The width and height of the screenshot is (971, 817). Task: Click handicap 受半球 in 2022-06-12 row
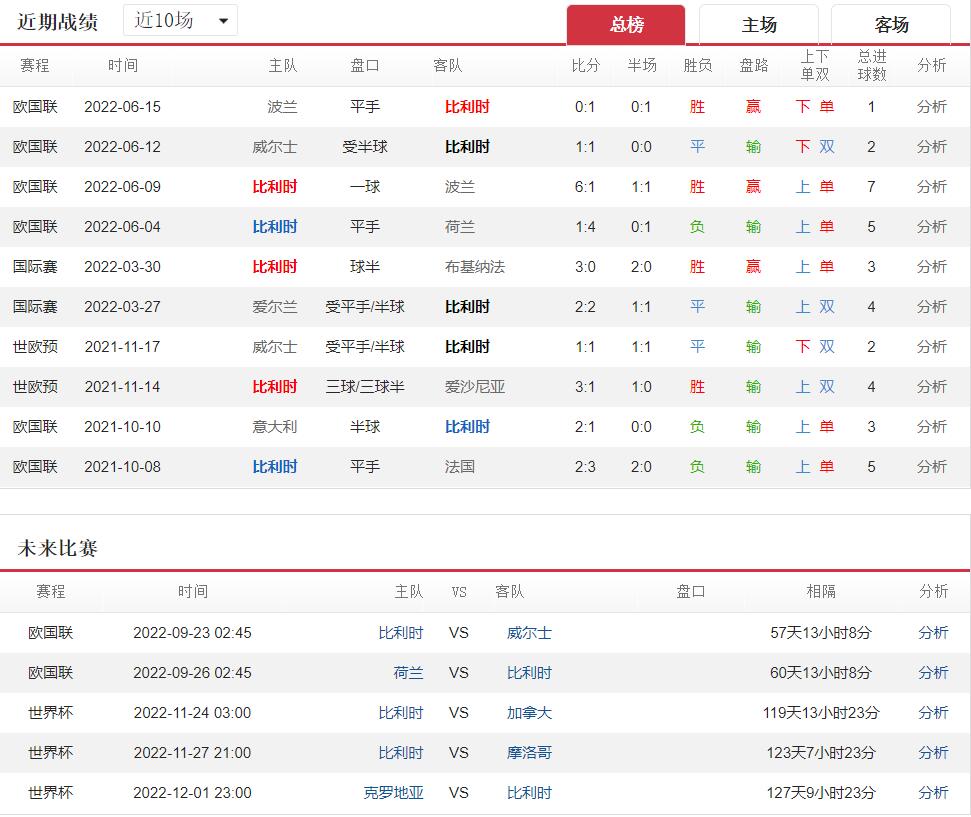click(365, 147)
